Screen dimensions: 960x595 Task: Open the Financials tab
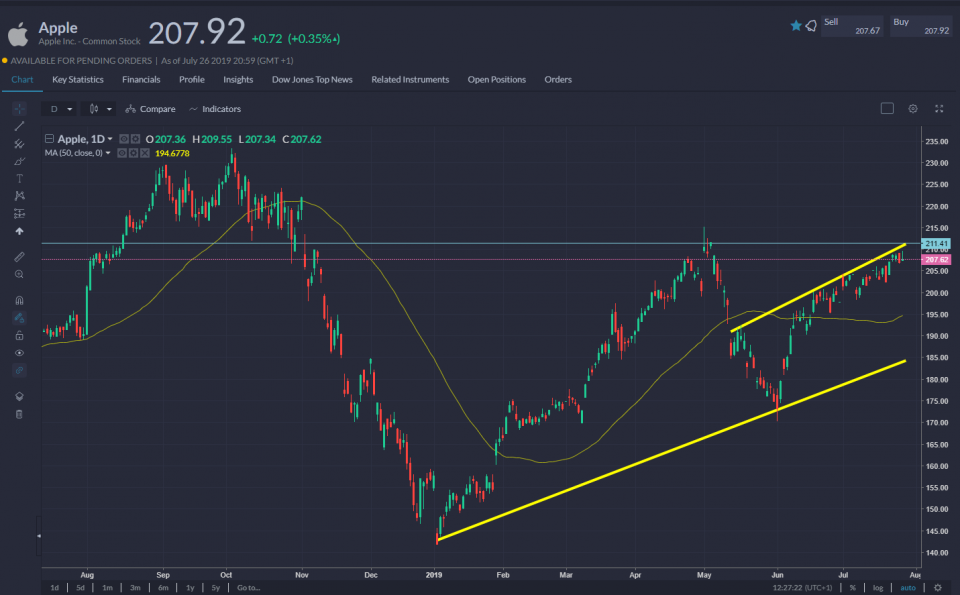click(x=141, y=80)
